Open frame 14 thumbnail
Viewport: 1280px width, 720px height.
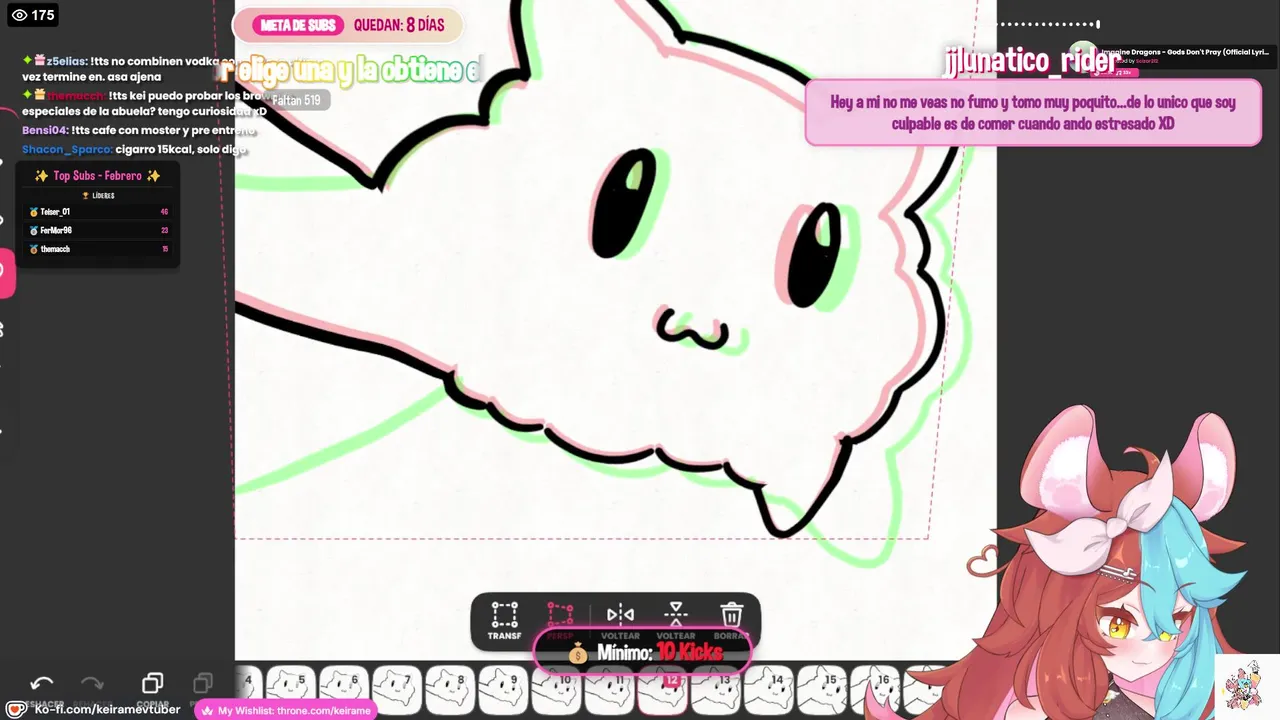pyautogui.click(x=768, y=688)
